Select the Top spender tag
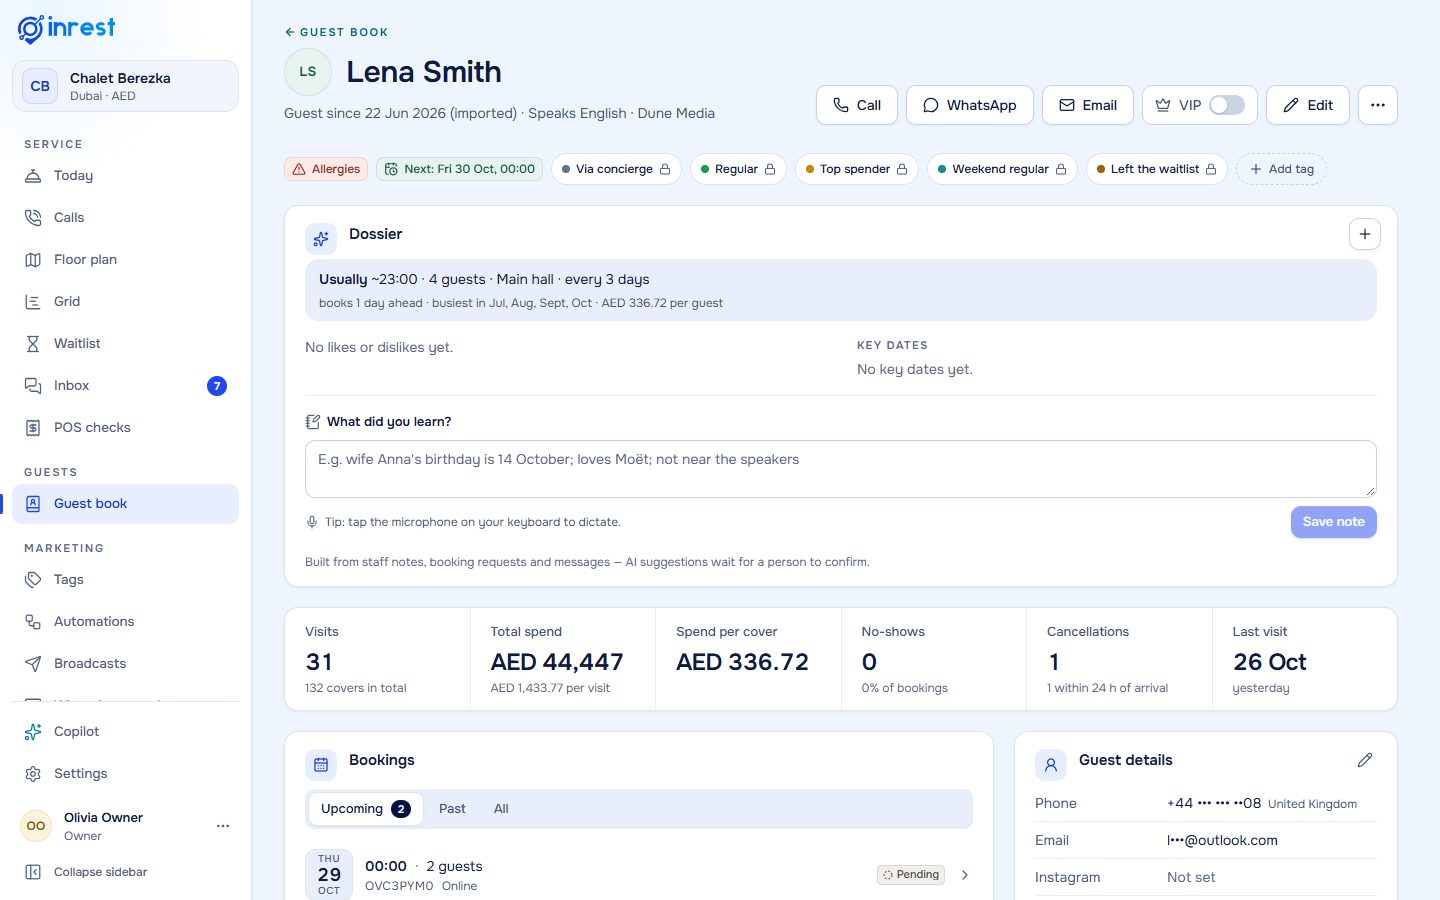Screen dimensions: 1440x900 click(x=856, y=169)
